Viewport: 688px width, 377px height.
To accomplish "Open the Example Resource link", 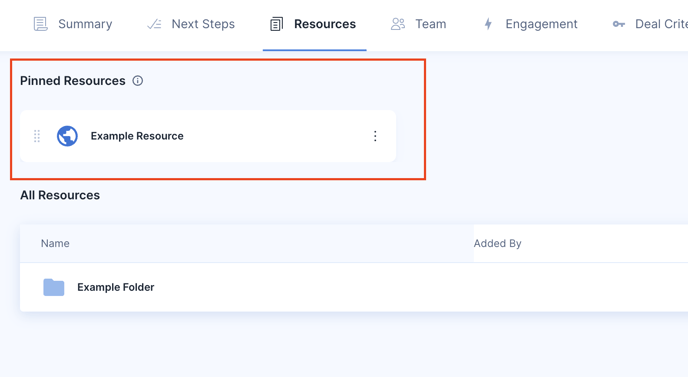I will coord(137,136).
